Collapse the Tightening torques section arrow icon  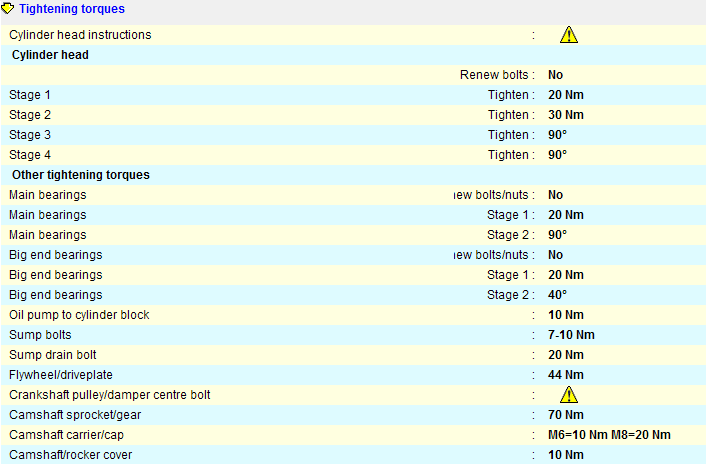(9, 9)
